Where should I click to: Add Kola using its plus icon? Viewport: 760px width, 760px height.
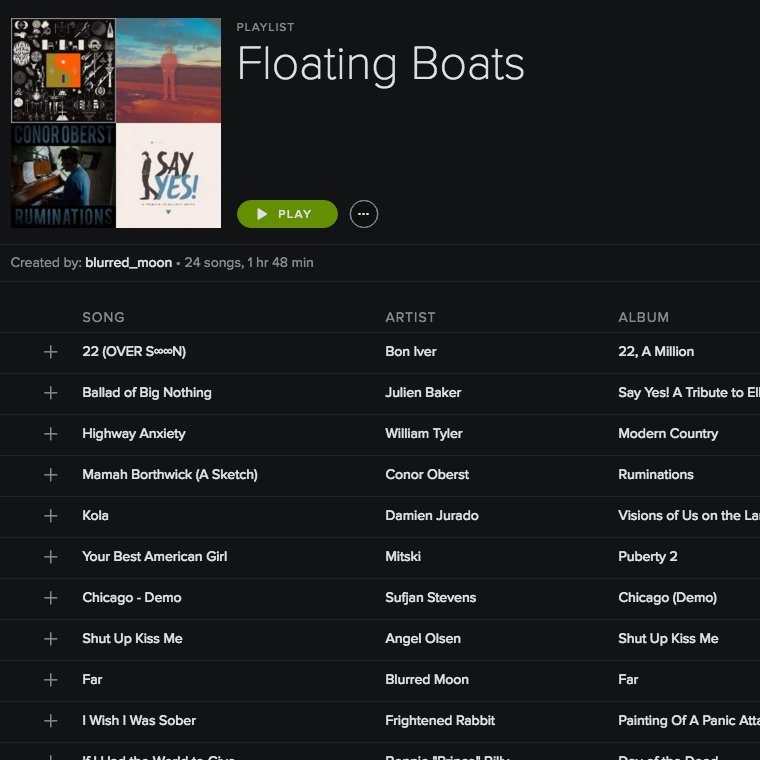click(x=50, y=516)
